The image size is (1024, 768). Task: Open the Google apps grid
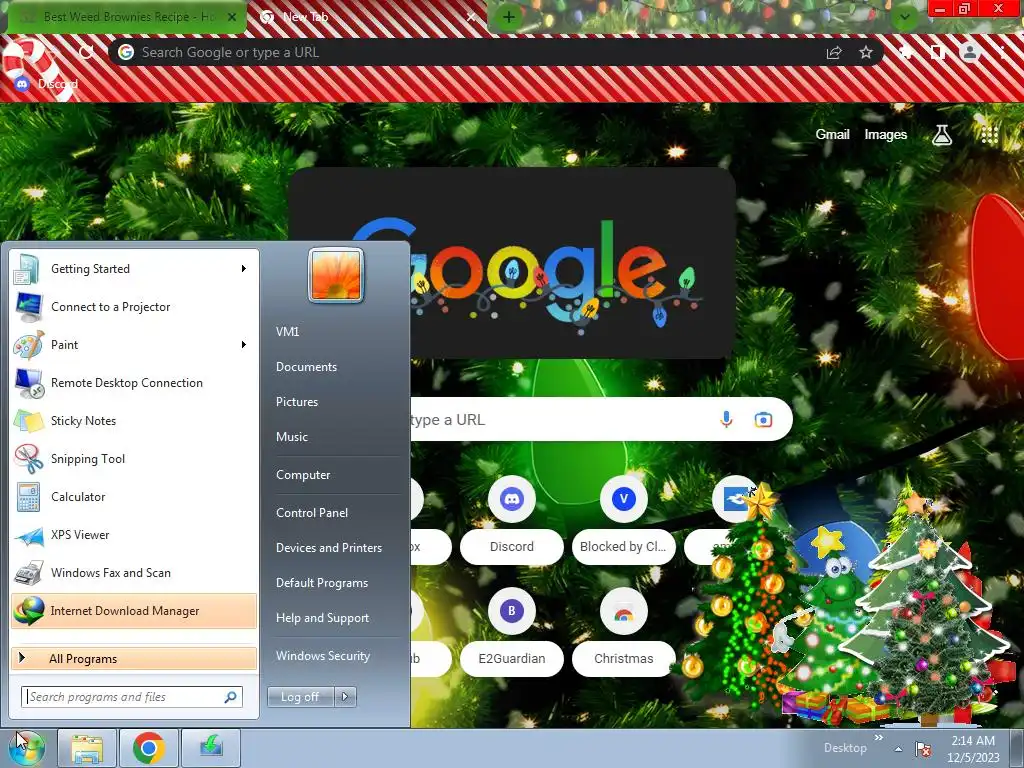990,135
